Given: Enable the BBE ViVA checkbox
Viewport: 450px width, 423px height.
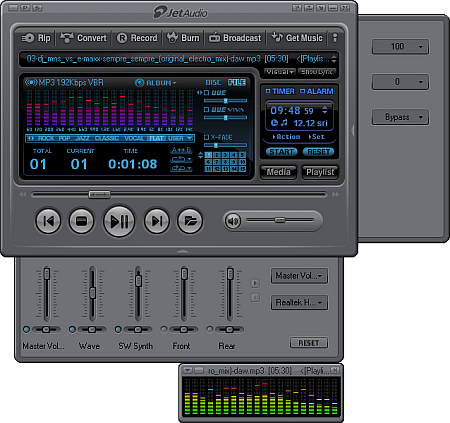Looking at the screenshot, I should coord(206,109).
